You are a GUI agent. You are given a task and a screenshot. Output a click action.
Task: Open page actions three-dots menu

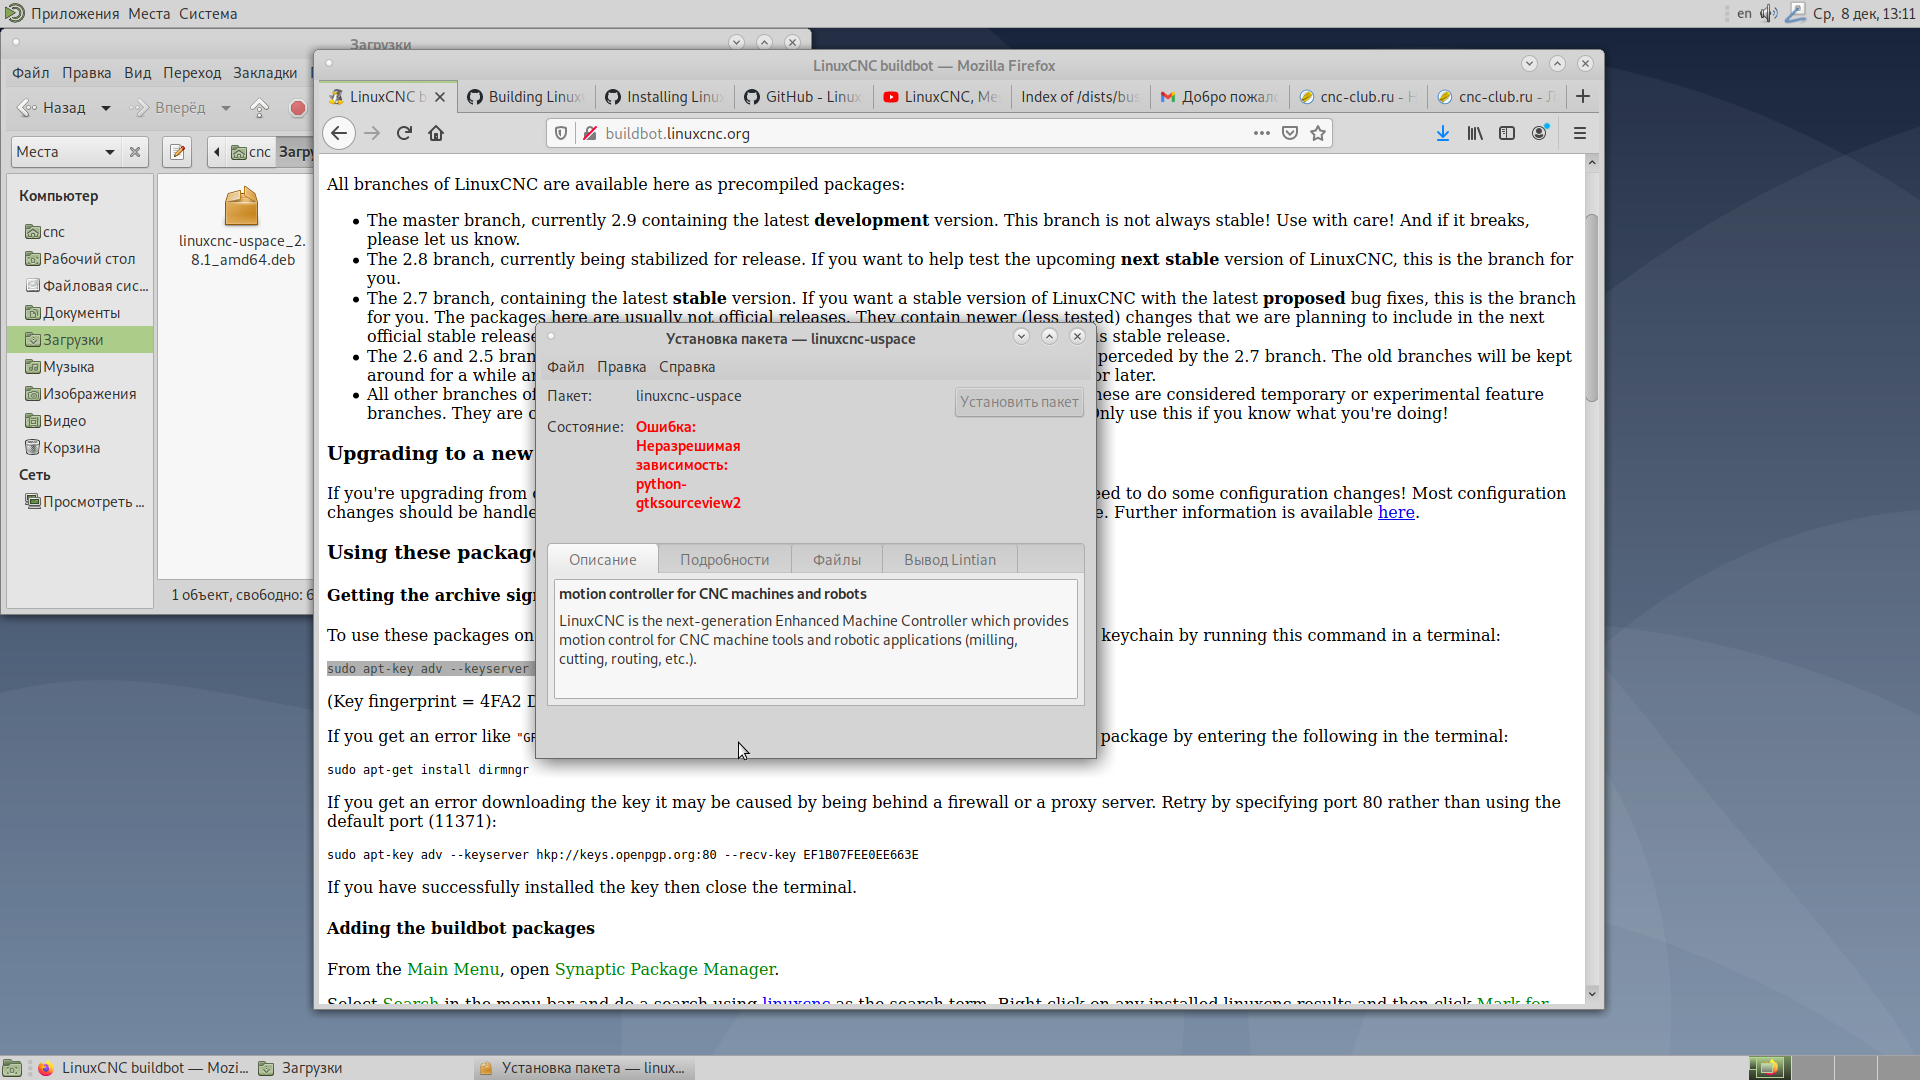[x=1262, y=133]
